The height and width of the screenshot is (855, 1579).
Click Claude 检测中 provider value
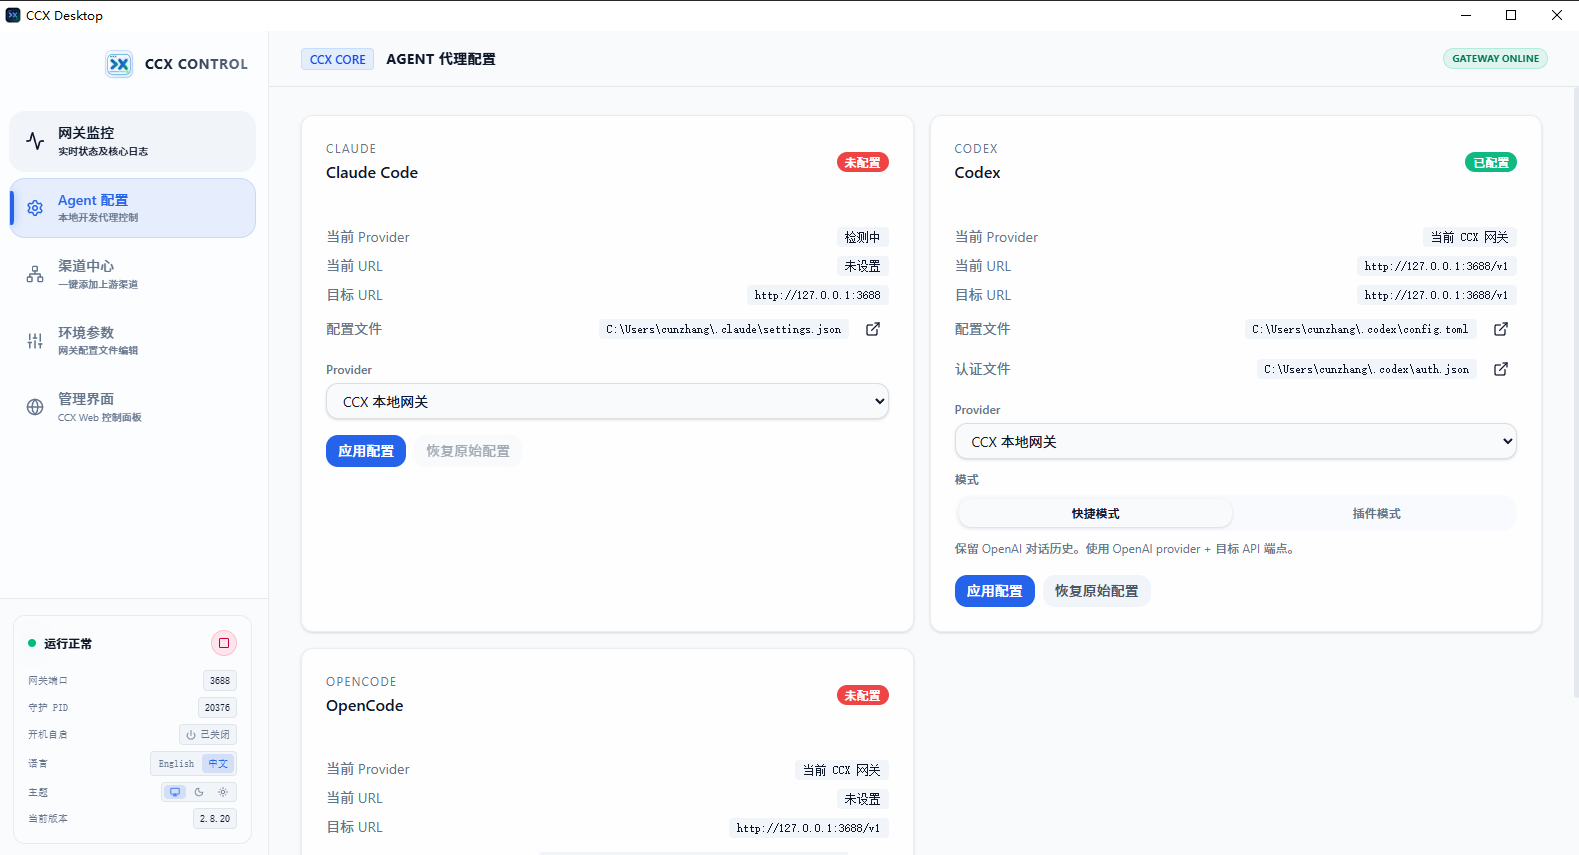click(862, 237)
